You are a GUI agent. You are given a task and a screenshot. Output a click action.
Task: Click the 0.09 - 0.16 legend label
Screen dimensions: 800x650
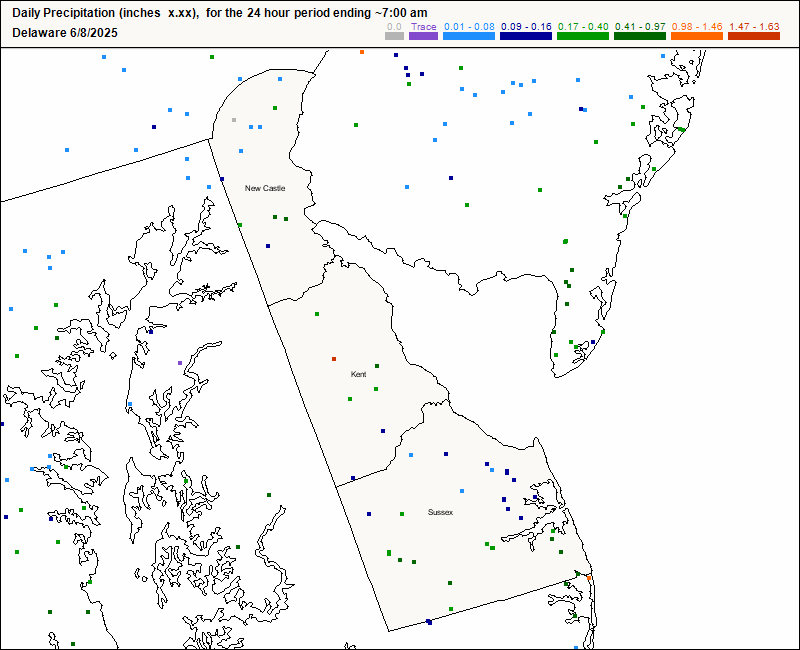[526, 27]
